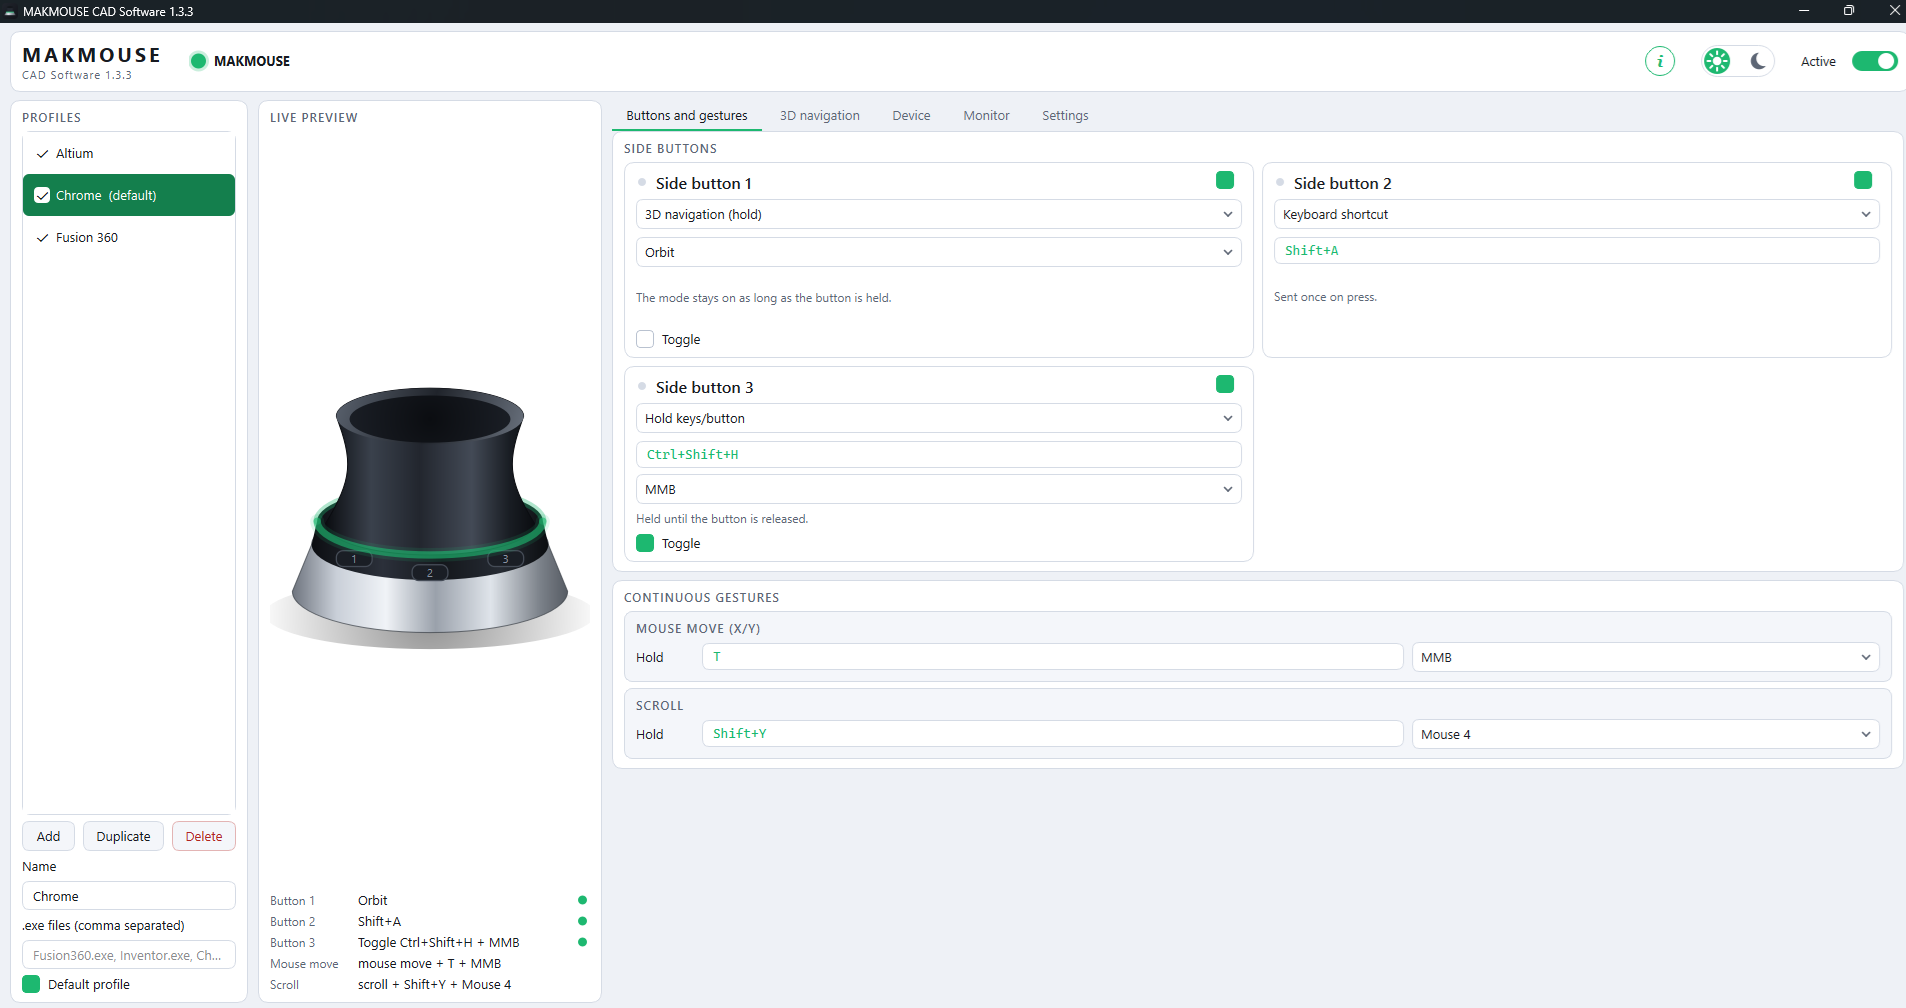This screenshot has width=1906, height=1008.
Task: Go to the Settings tab
Action: 1065,116
